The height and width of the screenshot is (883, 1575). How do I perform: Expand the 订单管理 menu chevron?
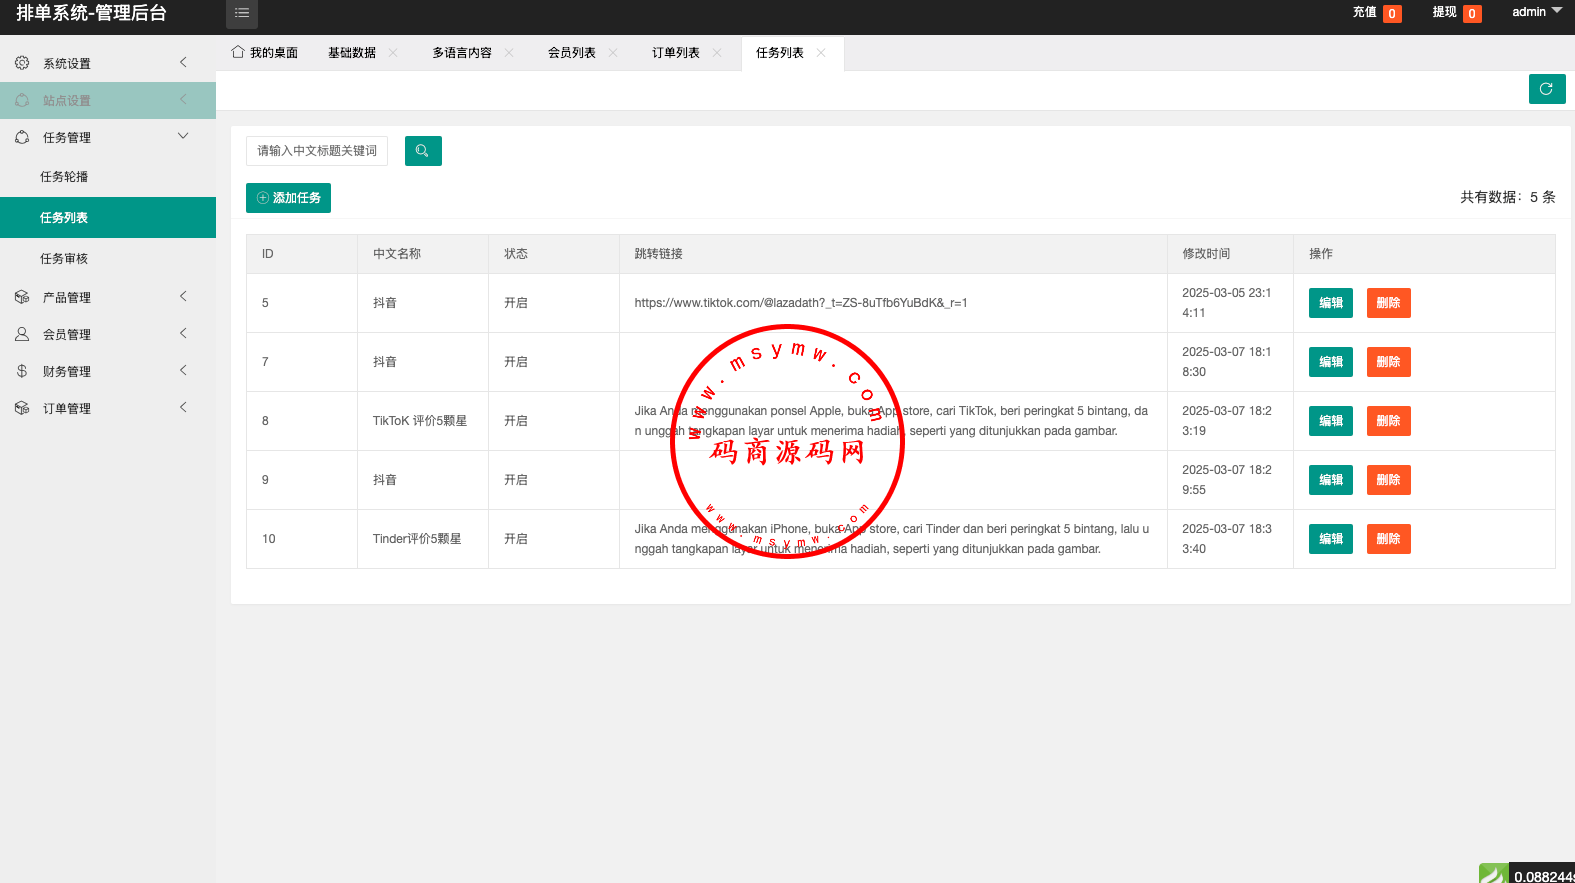click(183, 407)
